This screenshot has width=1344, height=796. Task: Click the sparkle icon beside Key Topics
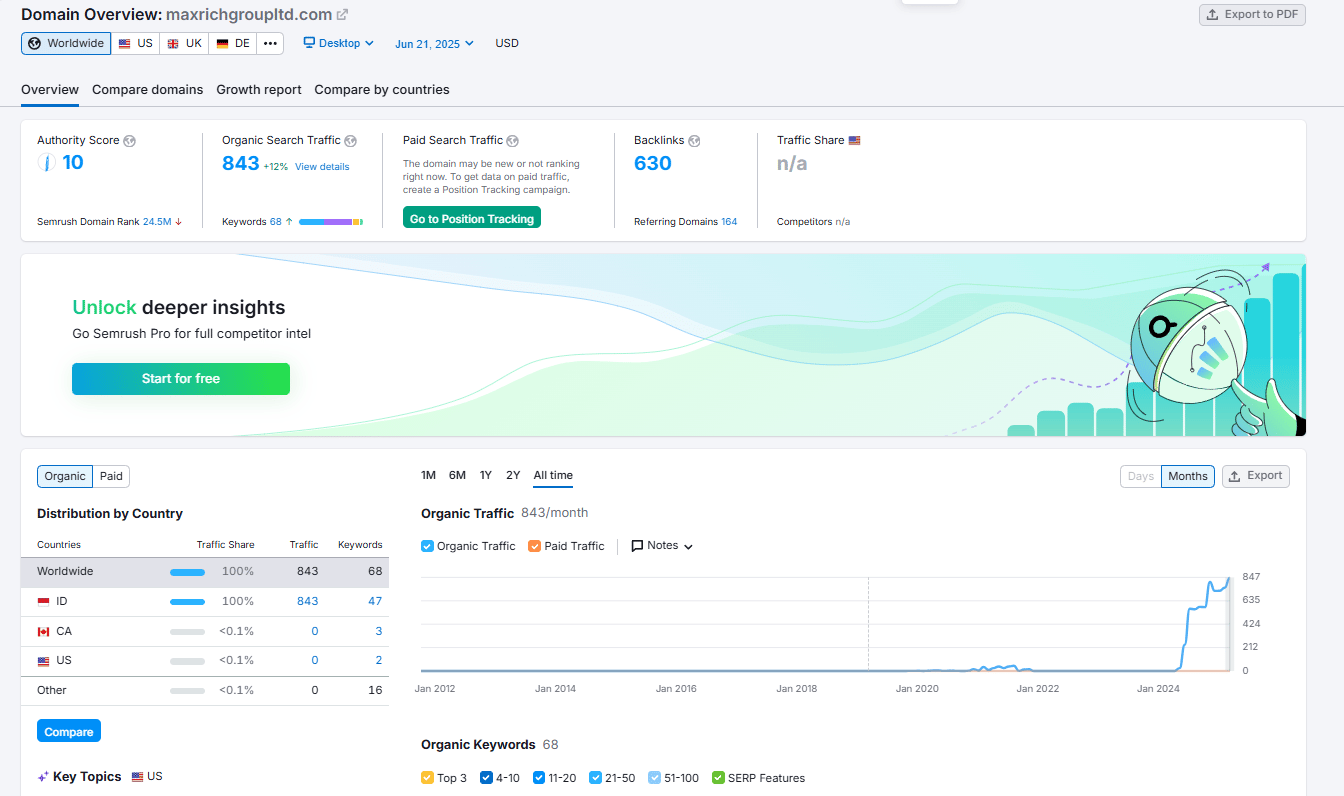click(x=43, y=777)
